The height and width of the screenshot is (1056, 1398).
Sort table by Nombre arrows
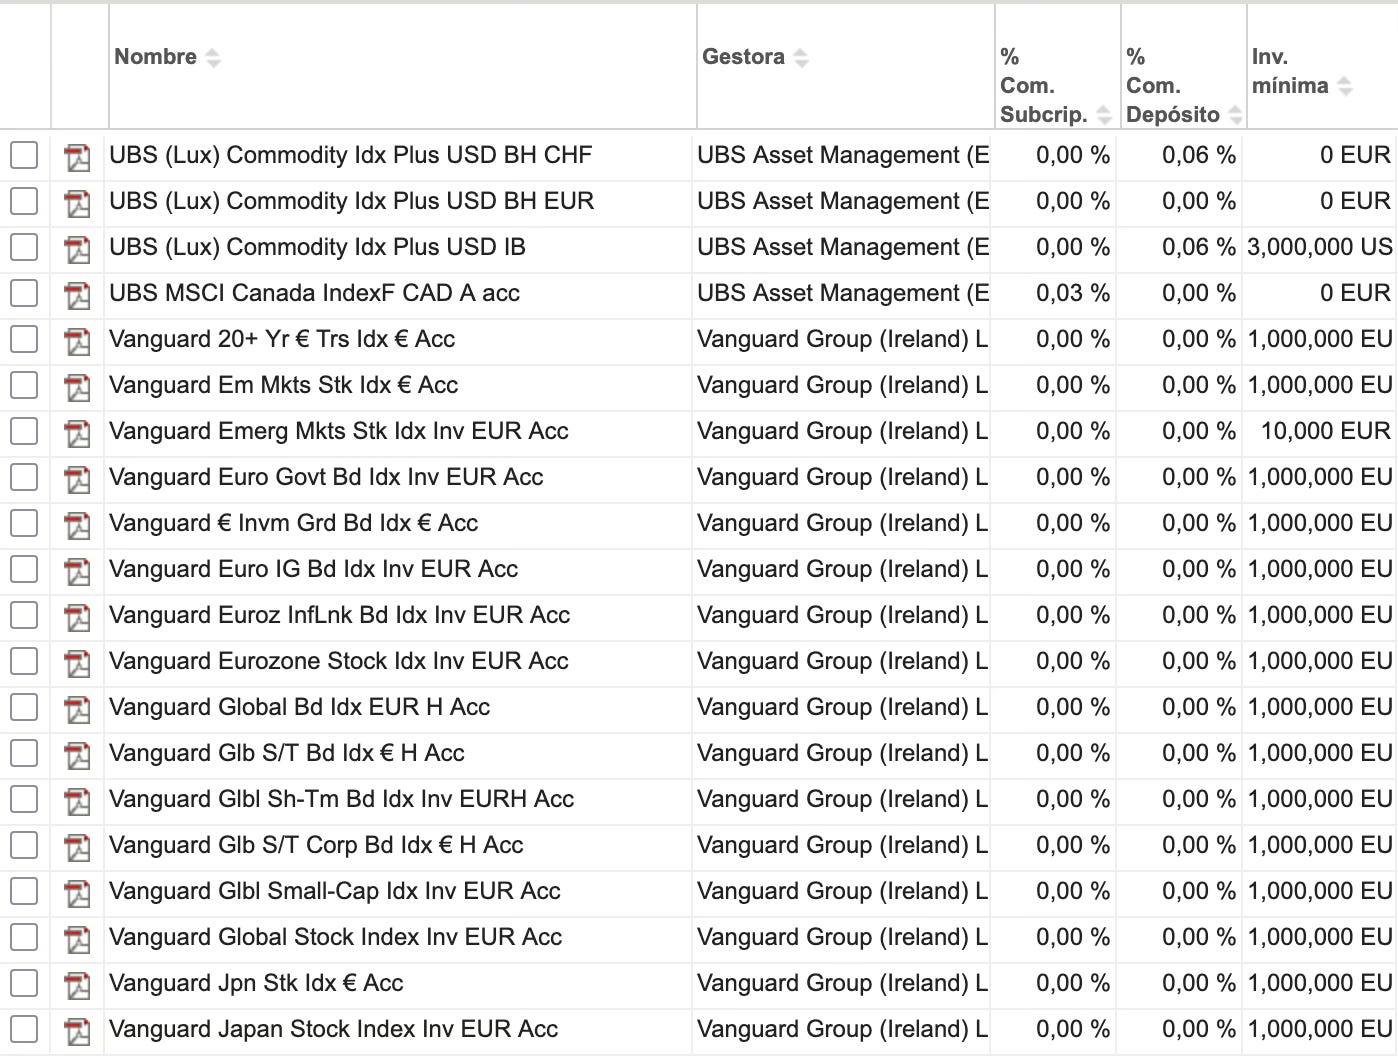213,58
